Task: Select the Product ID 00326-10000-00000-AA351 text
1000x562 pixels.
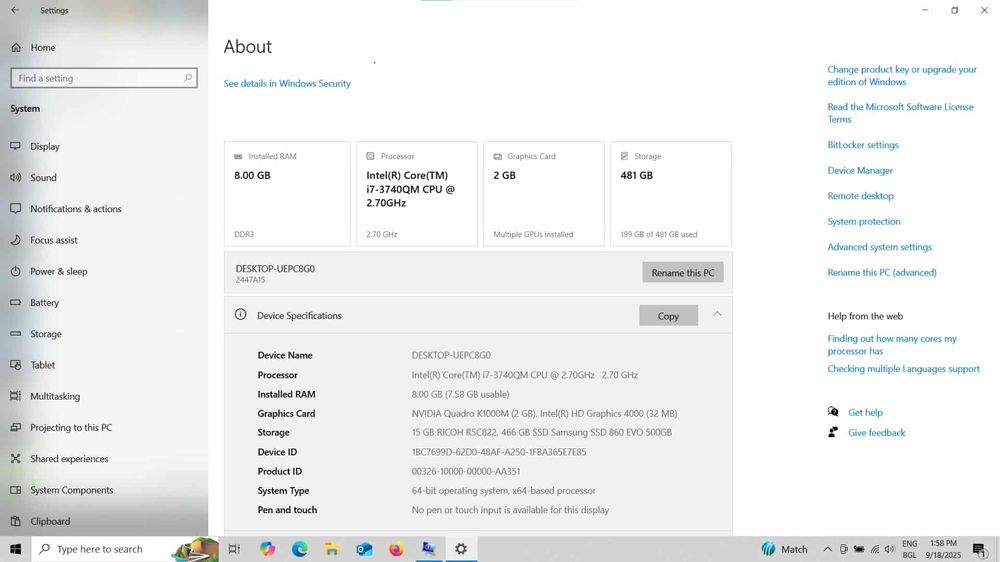Action: point(466,471)
